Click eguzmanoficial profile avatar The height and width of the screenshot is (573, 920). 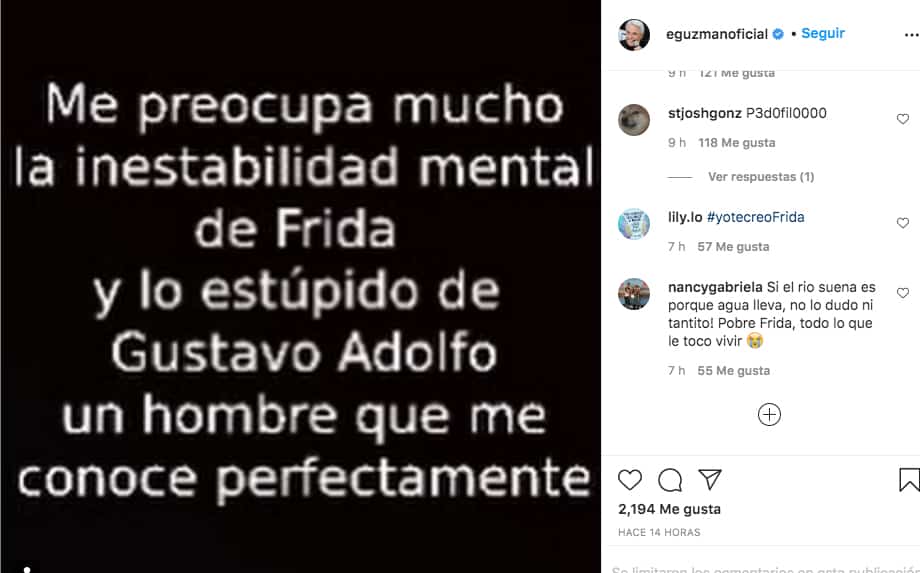(x=634, y=35)
